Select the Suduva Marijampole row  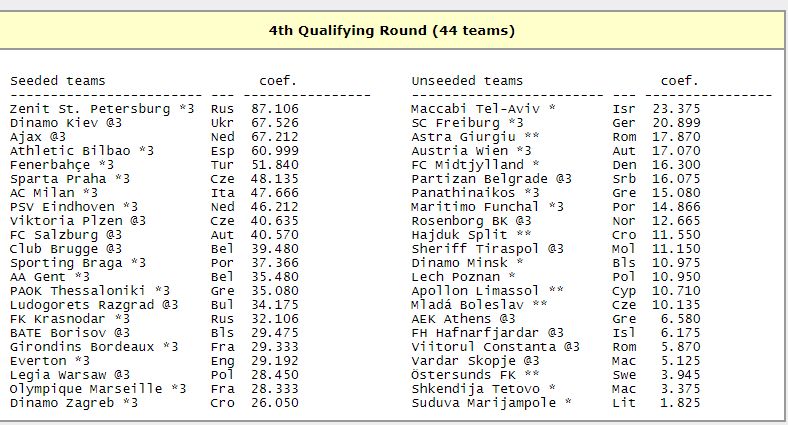(556, 403)
